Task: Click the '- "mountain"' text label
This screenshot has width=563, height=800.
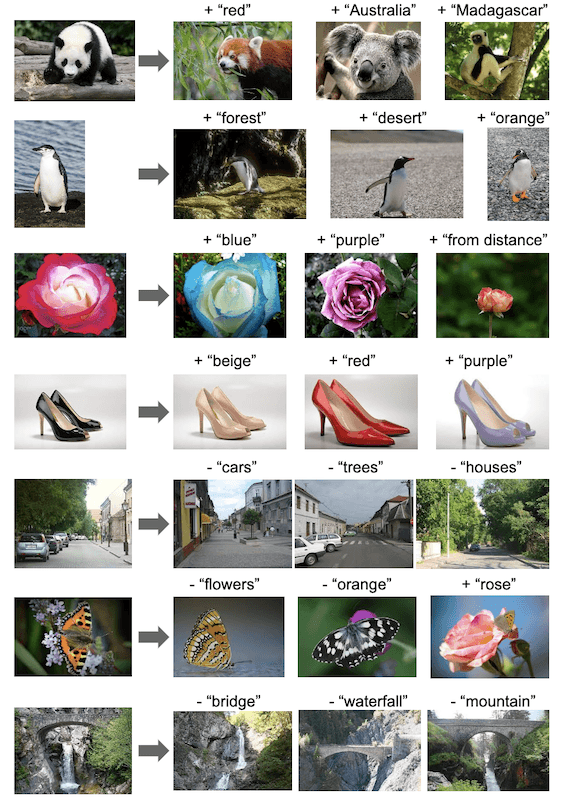Action: pyautogui.click(x=493, y=701)
